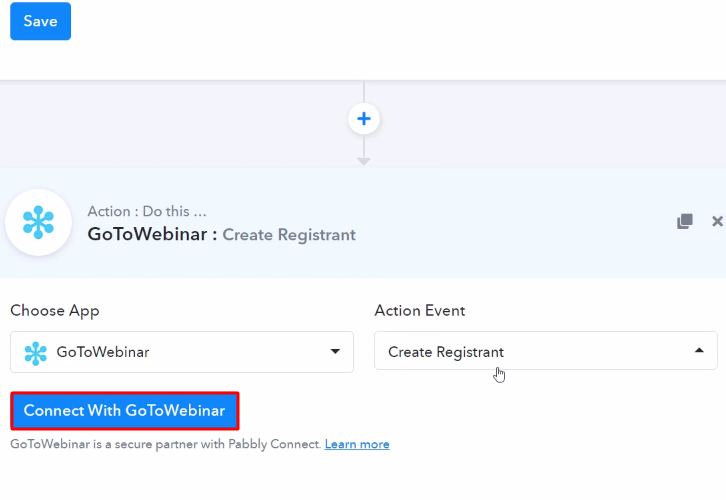Remove the GoToWebinar action with the X icon
The width and height of the screenshot is (726, 500).
point(717,221)
